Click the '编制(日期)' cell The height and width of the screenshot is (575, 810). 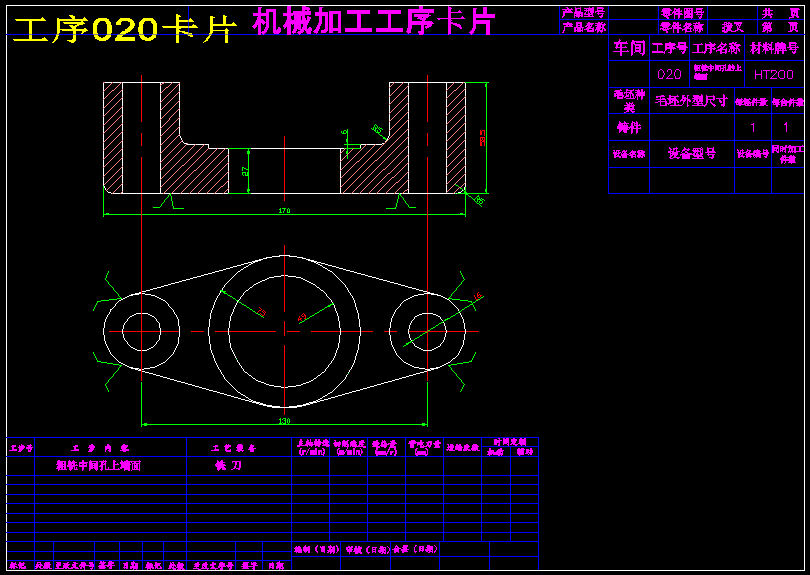tap(316, 550)
